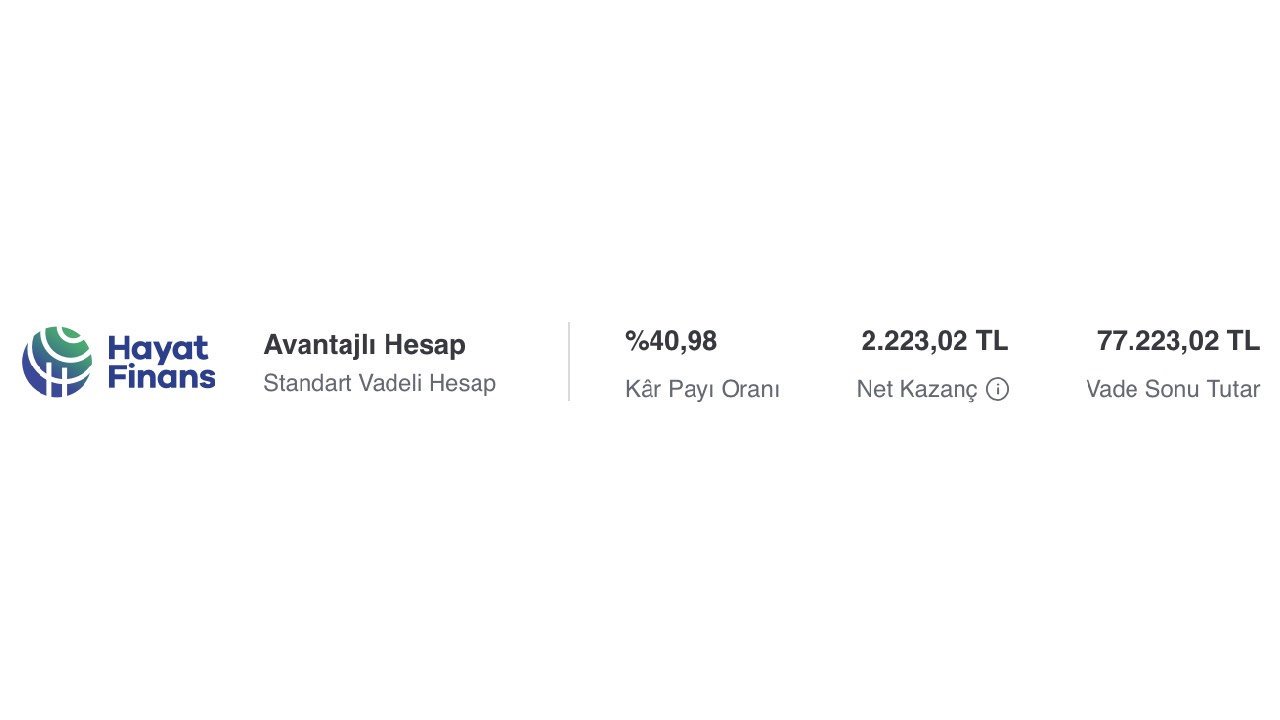Click "TL" in the maturity end amount
1280x720 pixels.
[x=1243, y=342]
